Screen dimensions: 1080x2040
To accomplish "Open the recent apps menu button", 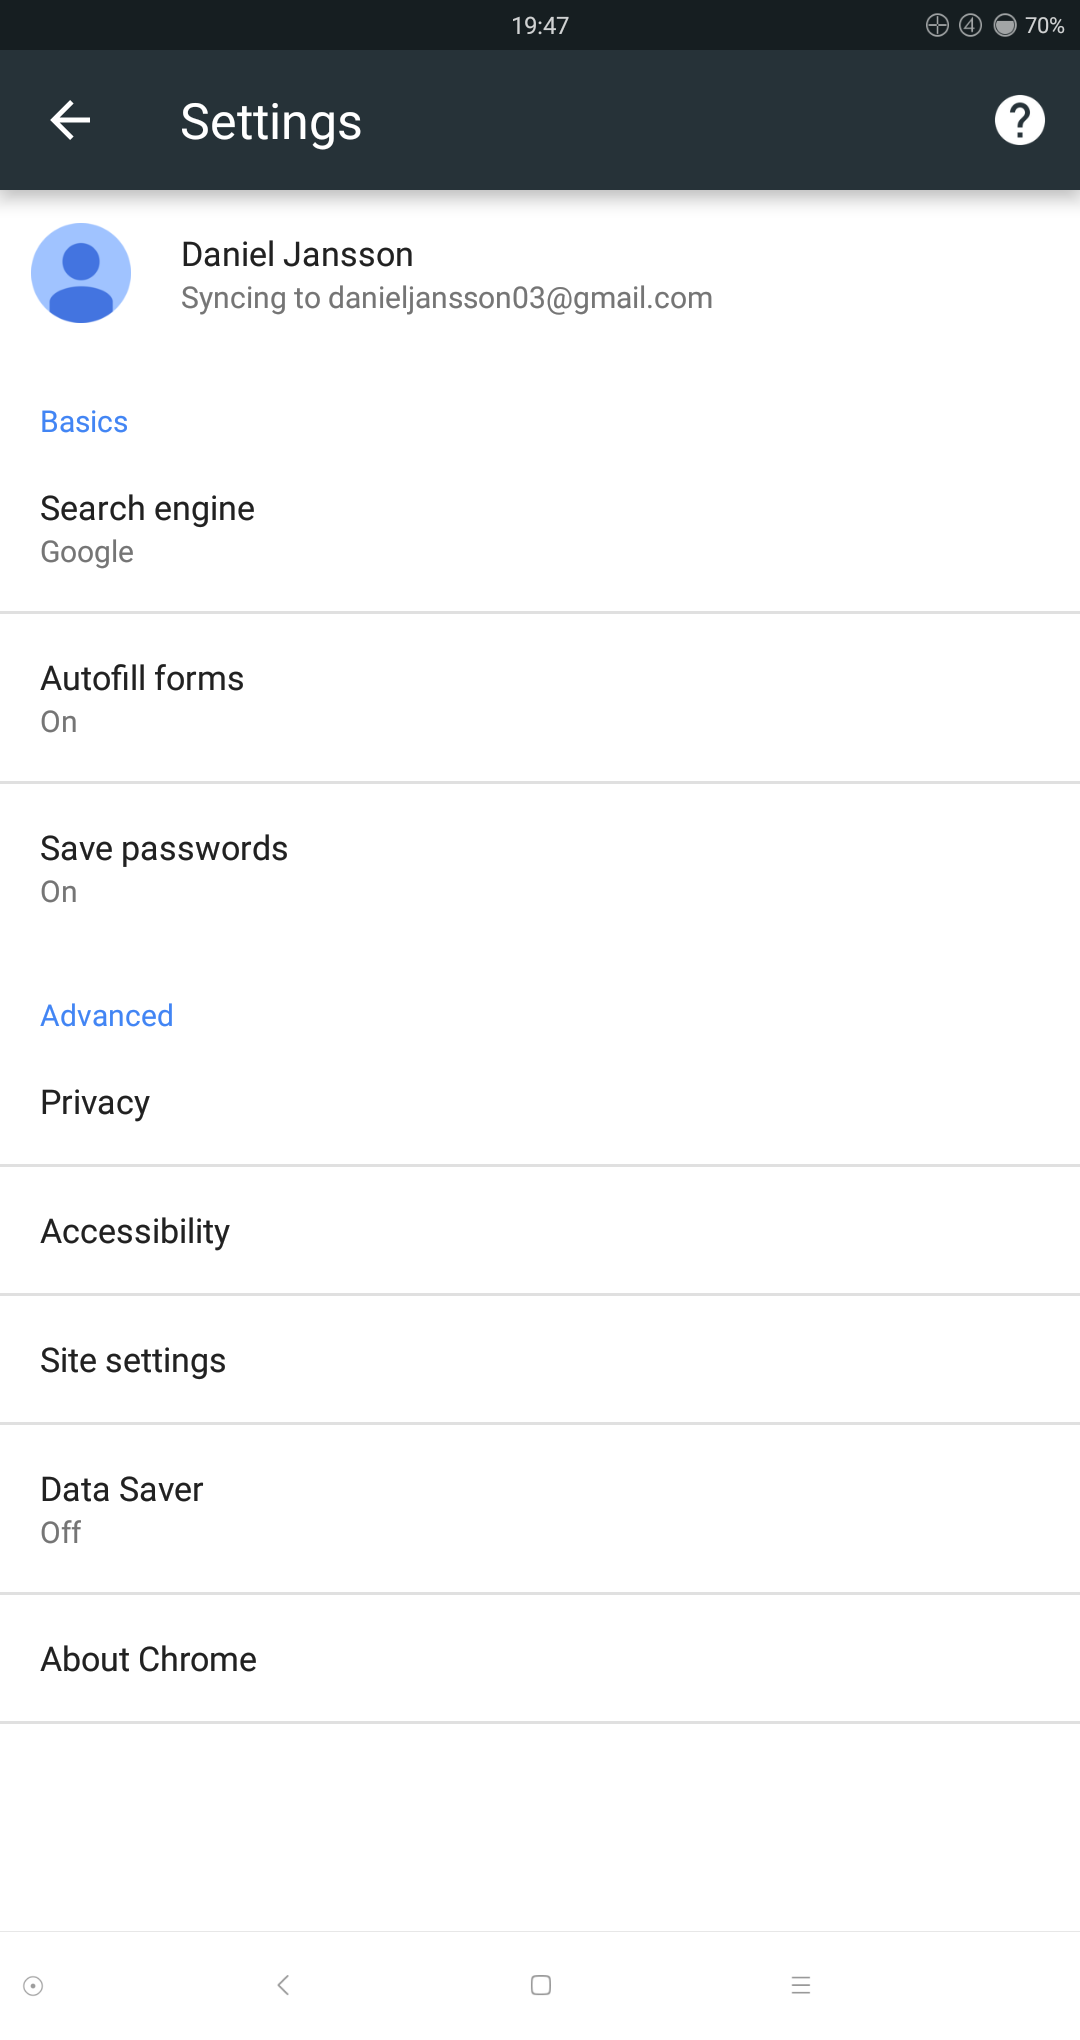I will point(800,1985).
